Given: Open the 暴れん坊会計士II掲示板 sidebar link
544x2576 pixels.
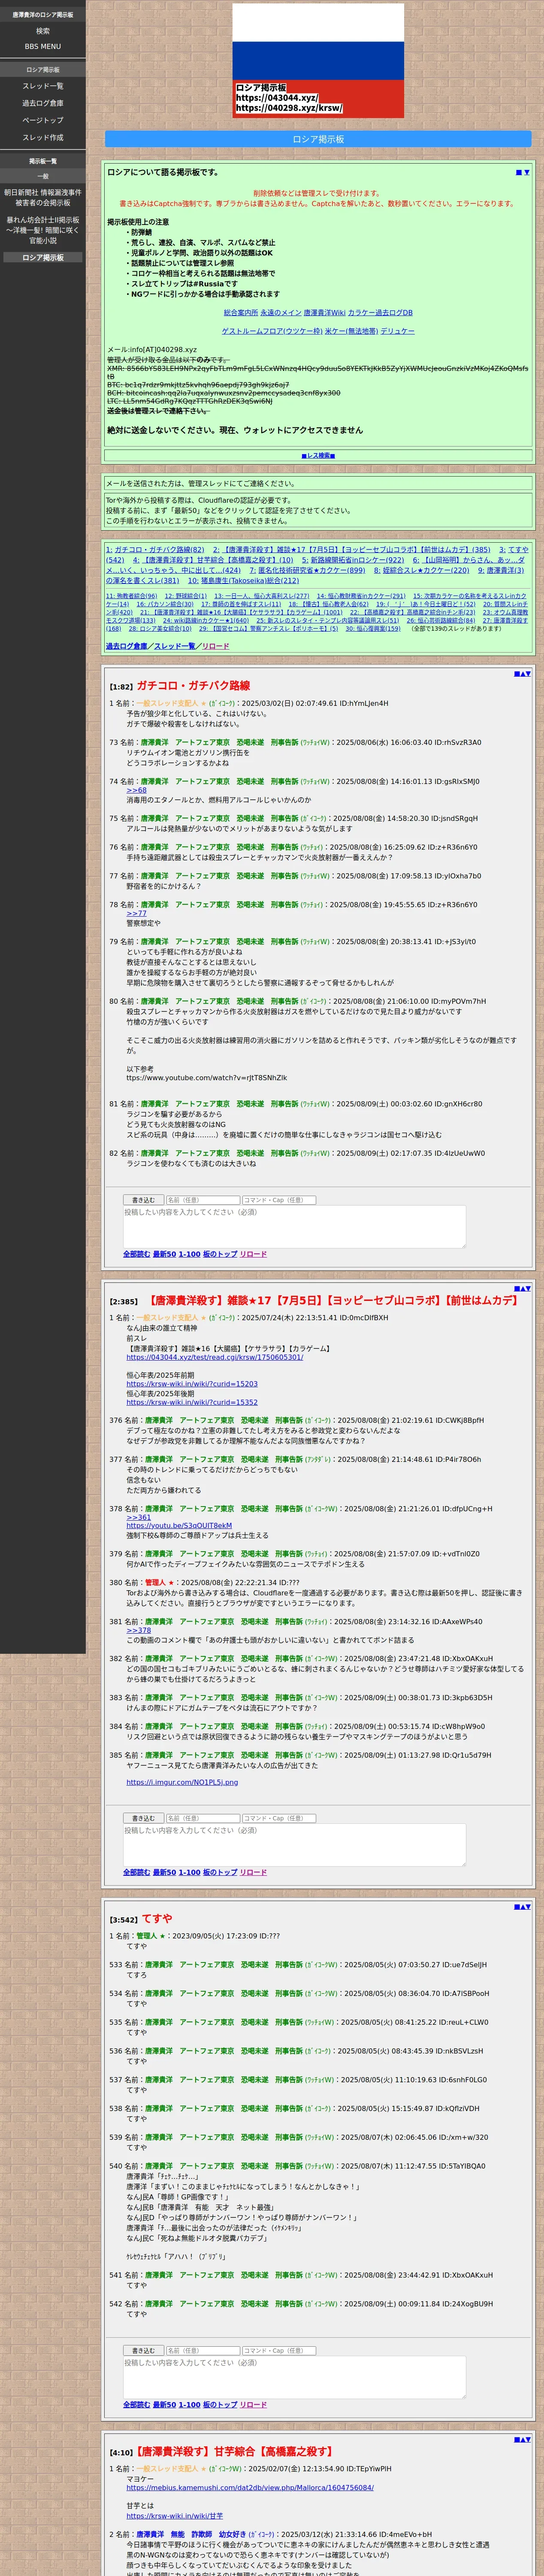Looking at the screenshot, I should coord(43,230).
